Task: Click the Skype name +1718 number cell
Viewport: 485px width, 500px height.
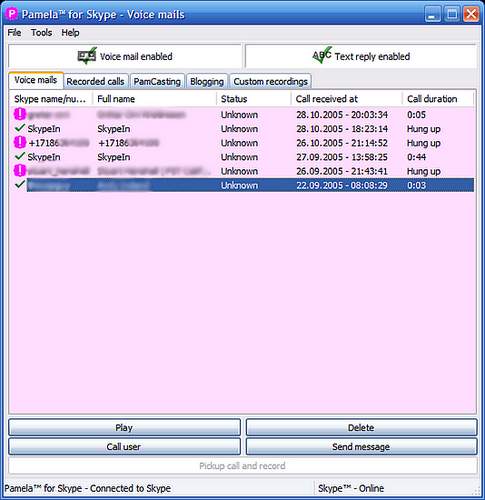Action: point(59,143)
